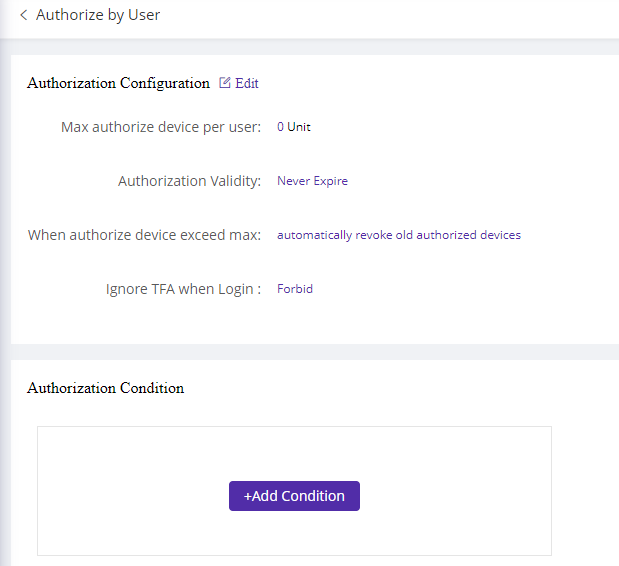Click the plus sign on Add Condition
The height and width of the screenshot is (566, 619).
(248, 496)
